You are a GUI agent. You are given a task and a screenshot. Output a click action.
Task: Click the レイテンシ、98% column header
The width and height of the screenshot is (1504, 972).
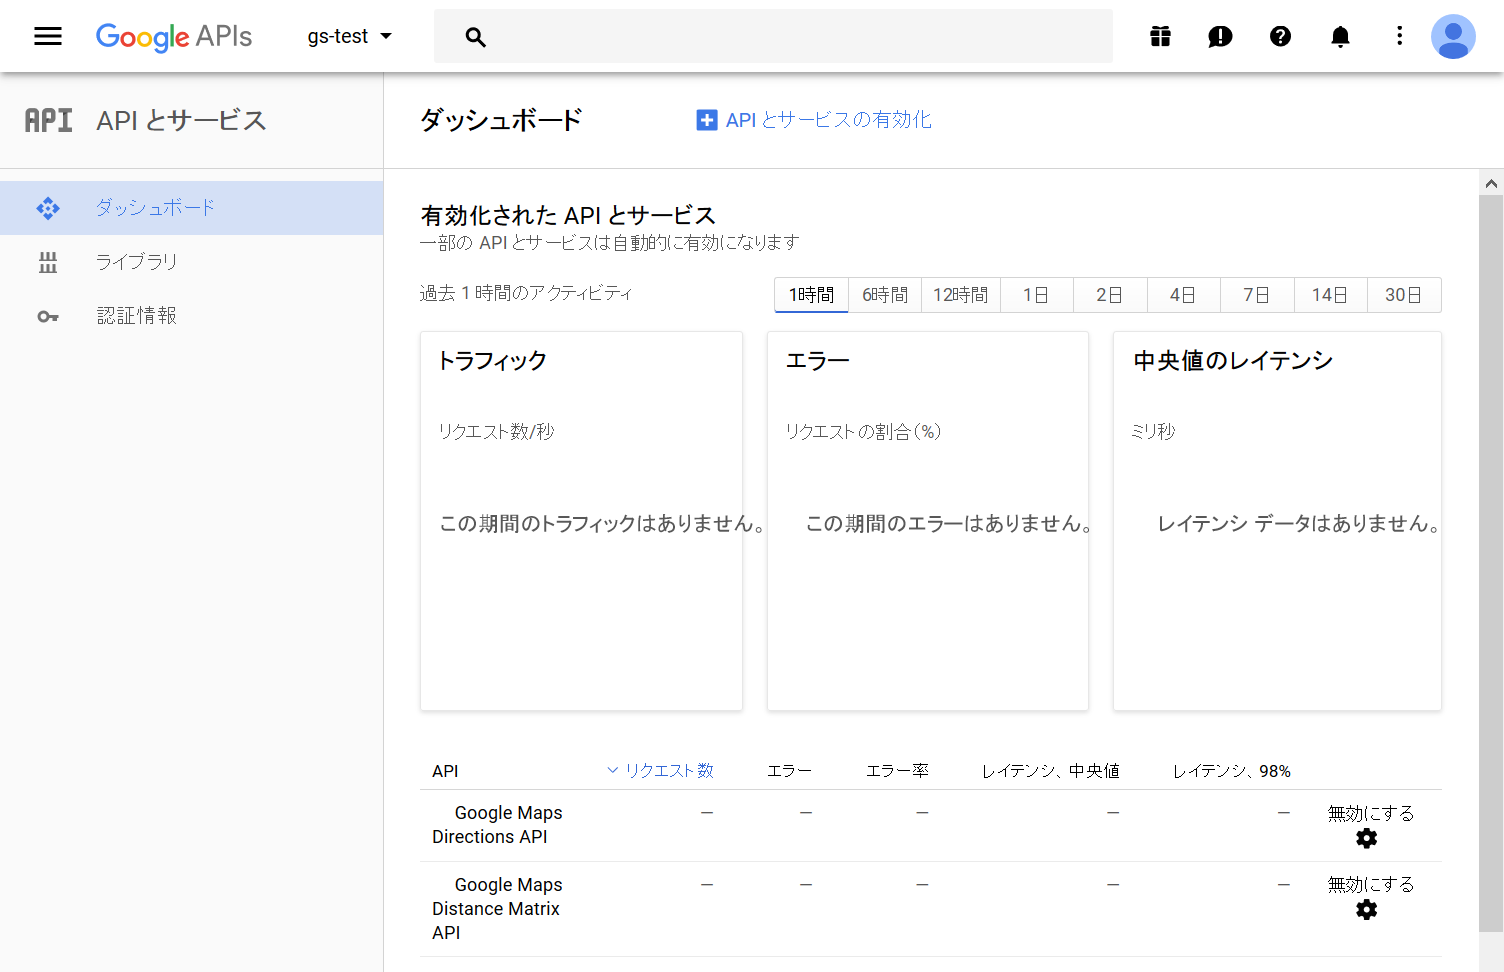tap(1231, 770)
